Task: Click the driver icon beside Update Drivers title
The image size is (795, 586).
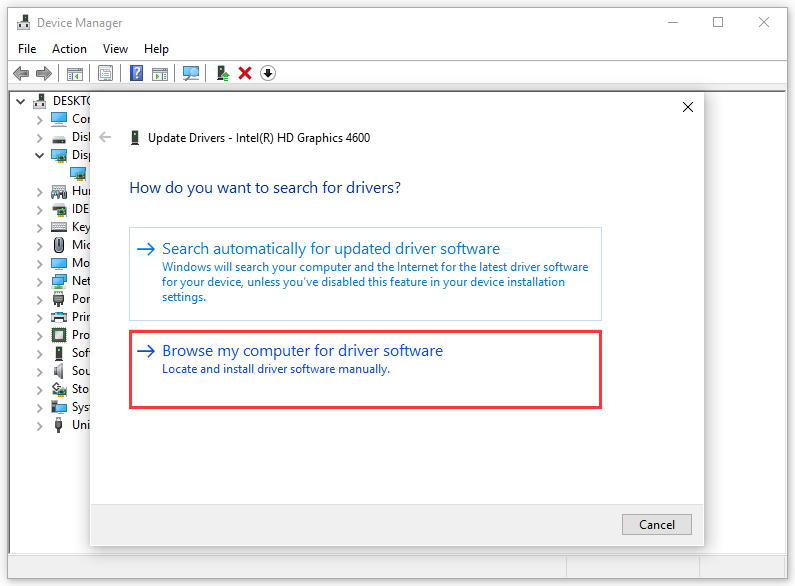Action: tap(135, 138)
